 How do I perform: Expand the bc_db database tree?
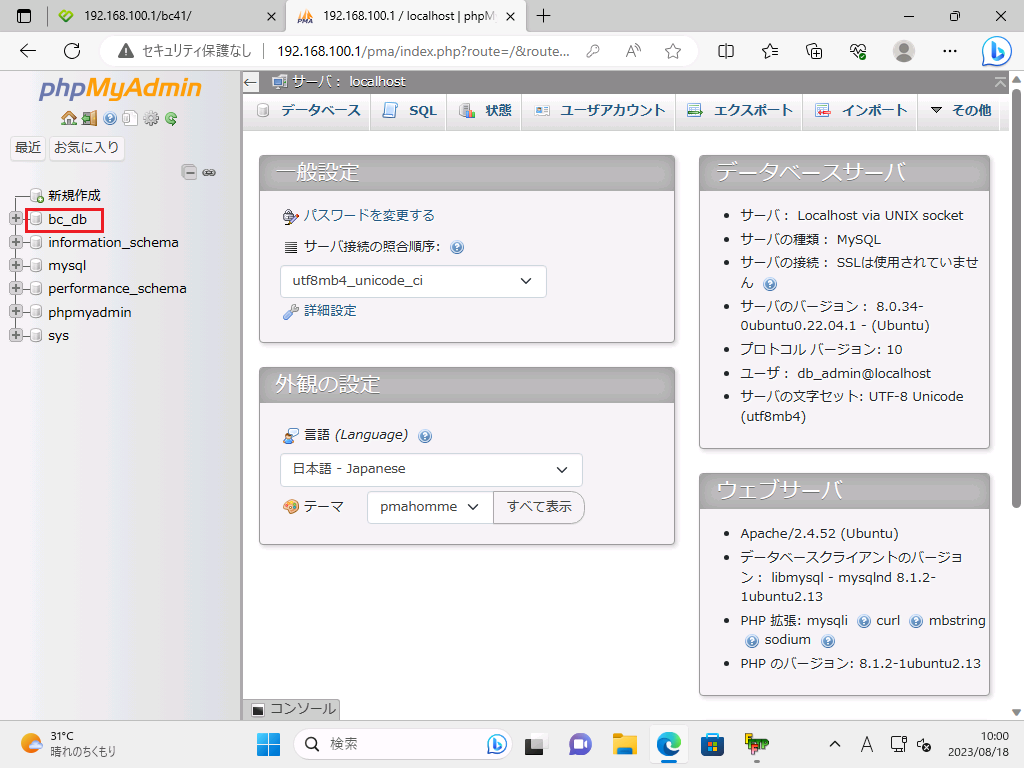tap(16, 219)
